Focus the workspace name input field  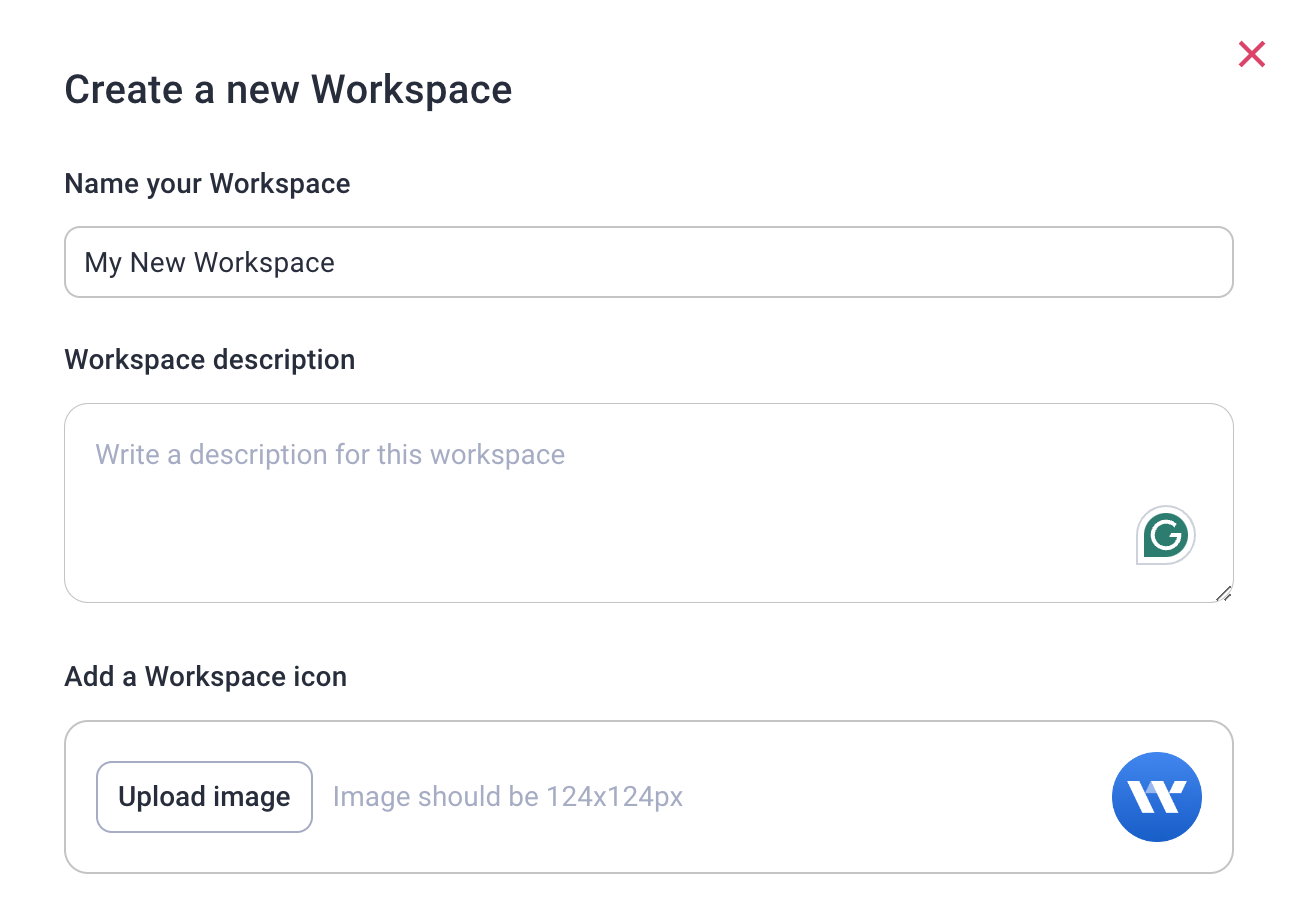click(648, 262)
